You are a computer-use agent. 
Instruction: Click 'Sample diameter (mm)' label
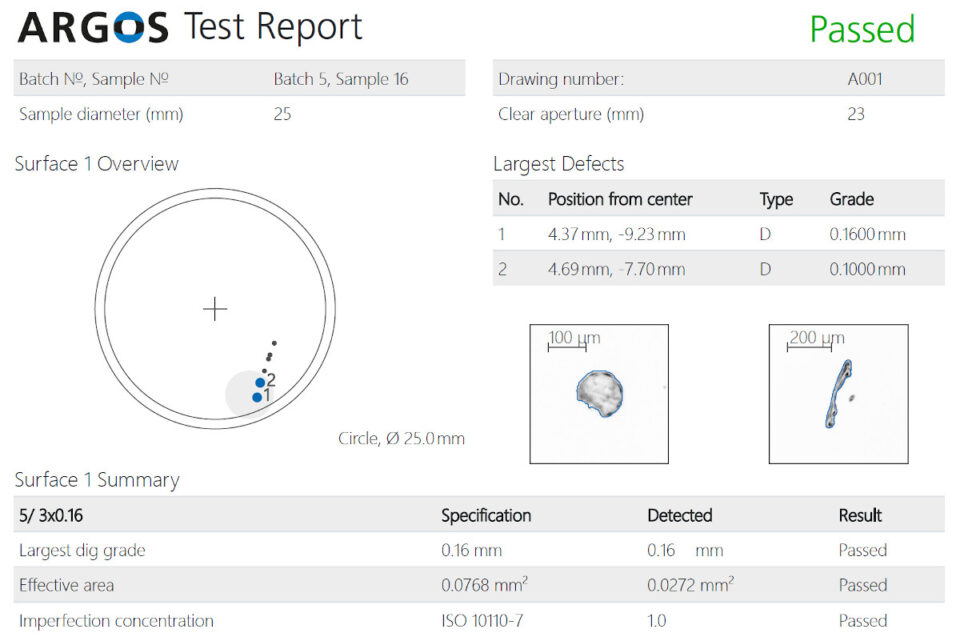point(101,114)
